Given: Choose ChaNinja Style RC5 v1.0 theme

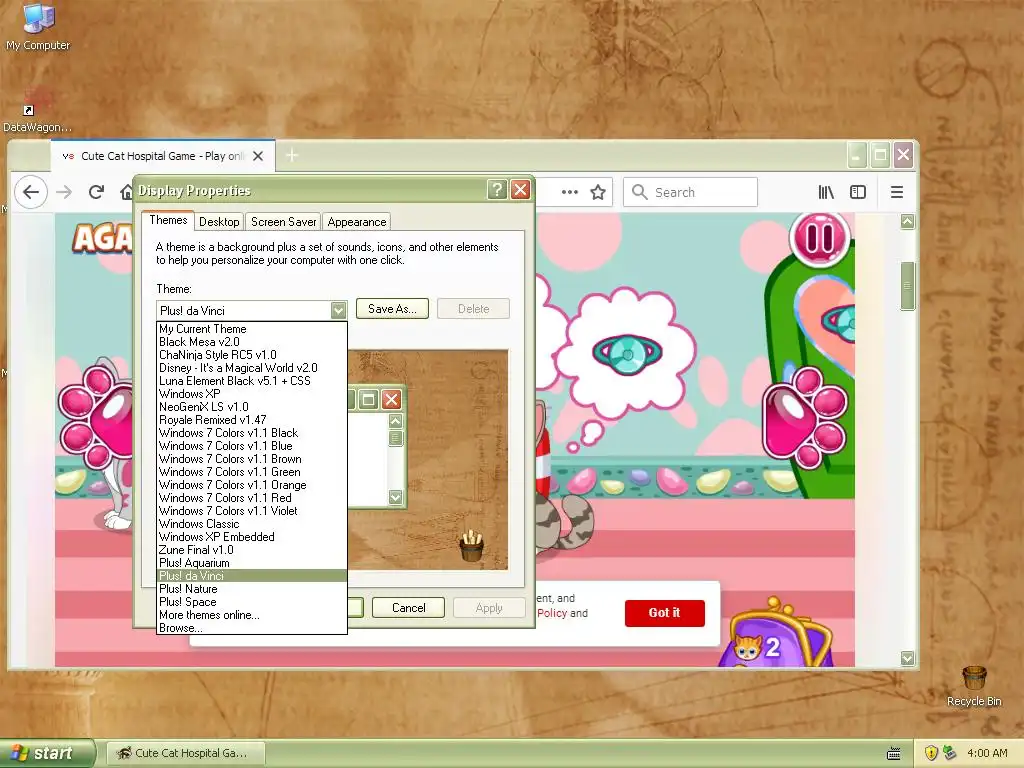Looking at the screenshot, I should [x=252, y=355].
